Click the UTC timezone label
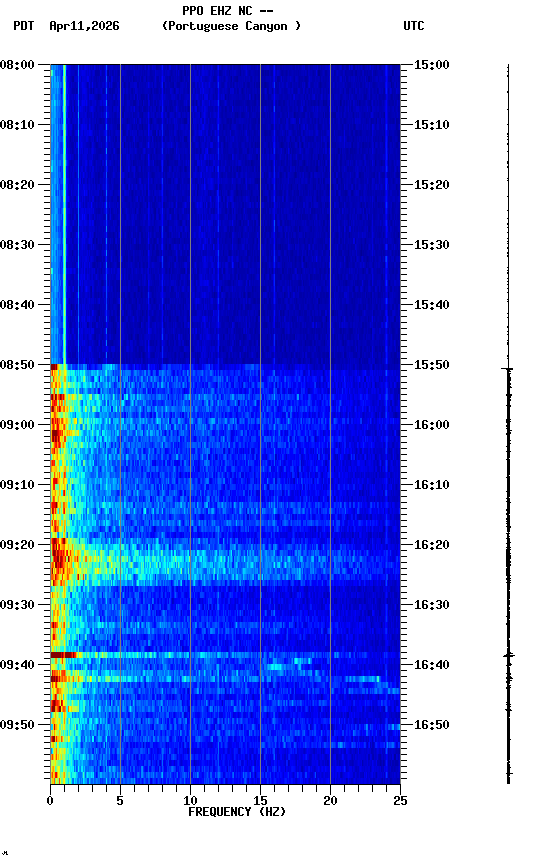Image resolution: width=552 pixels, height=864 pixels. 414,26
